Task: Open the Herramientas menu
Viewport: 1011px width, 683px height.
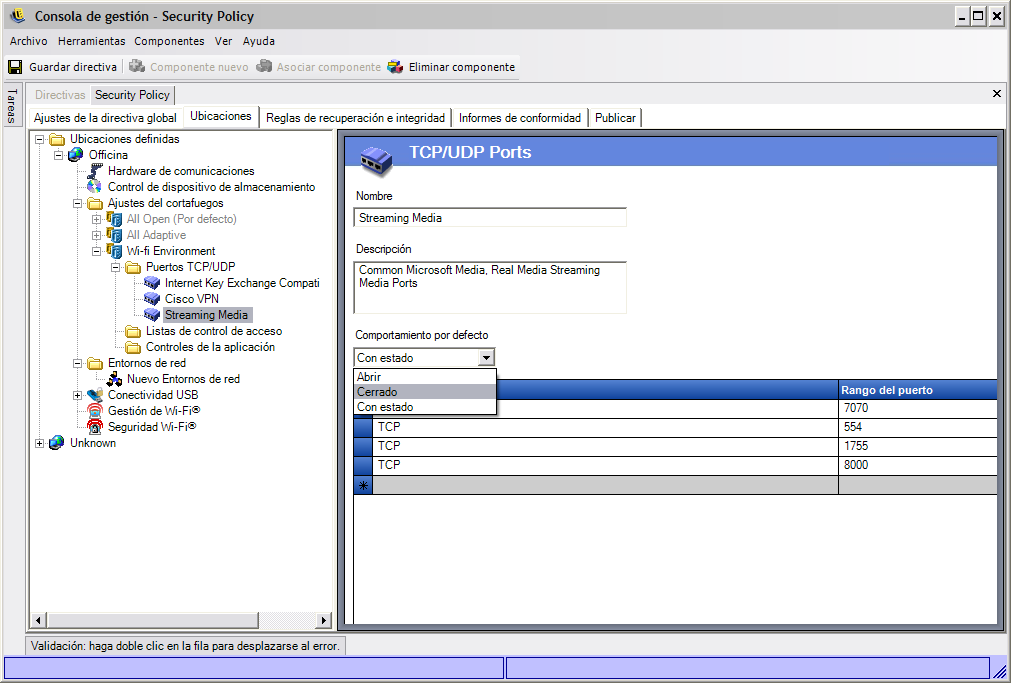Action: click(x=91, y=41)
